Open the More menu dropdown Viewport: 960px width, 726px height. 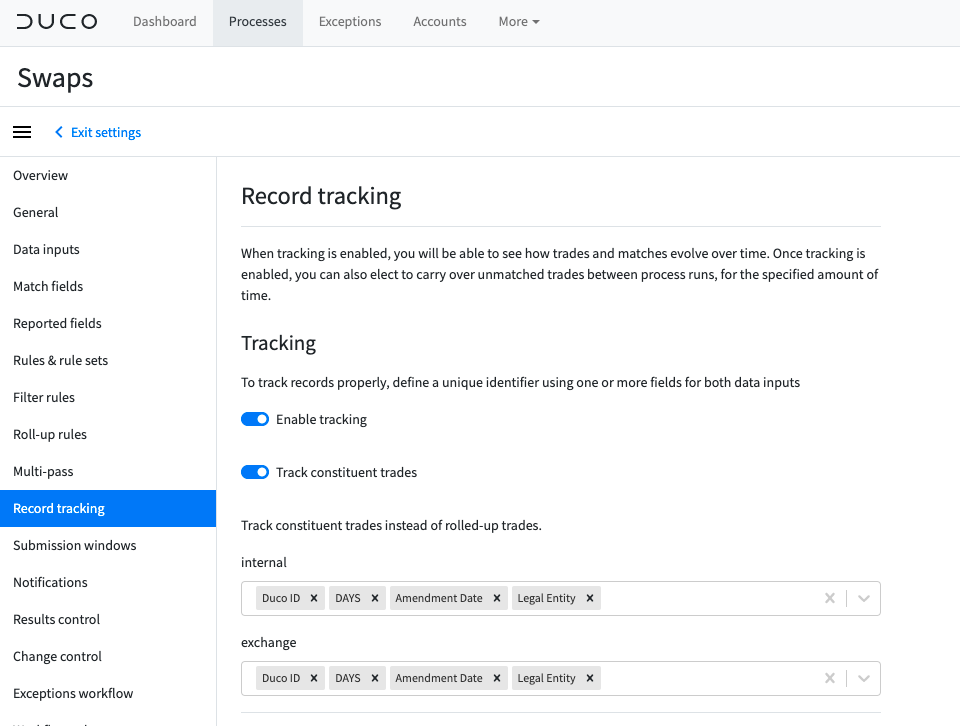coord(519,22)
